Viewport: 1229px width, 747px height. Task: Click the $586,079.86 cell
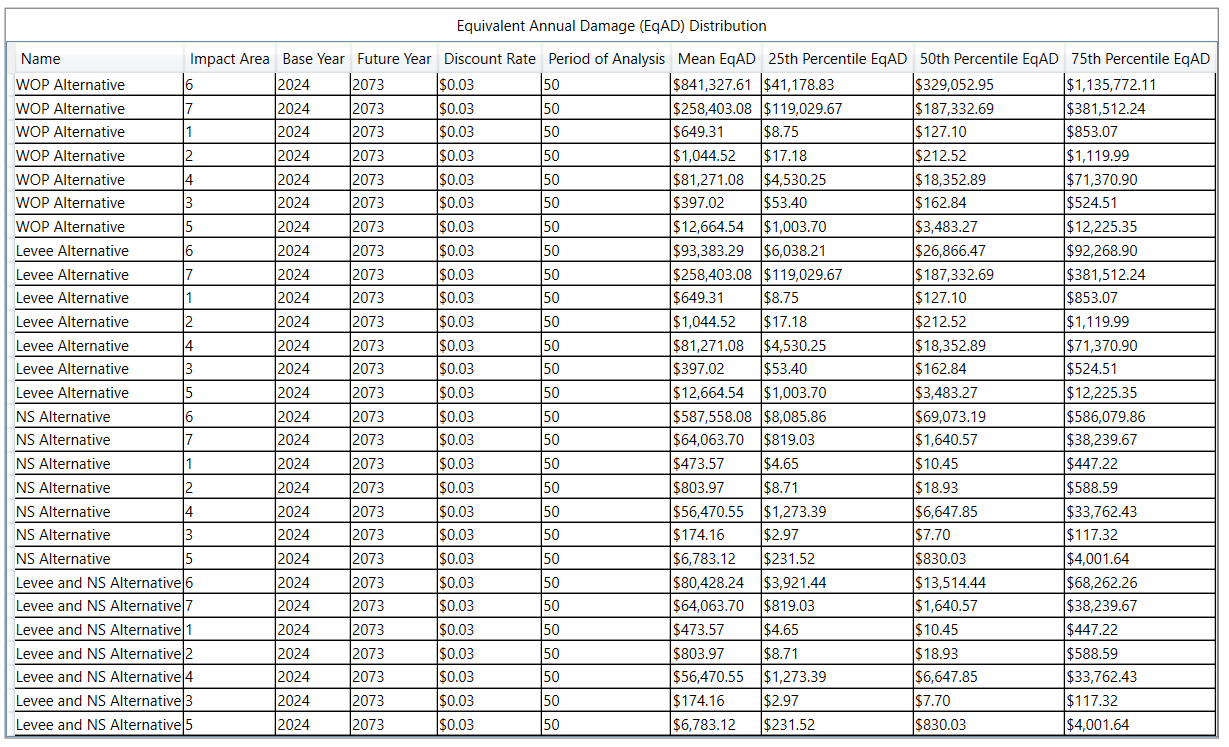(1141, 417)
